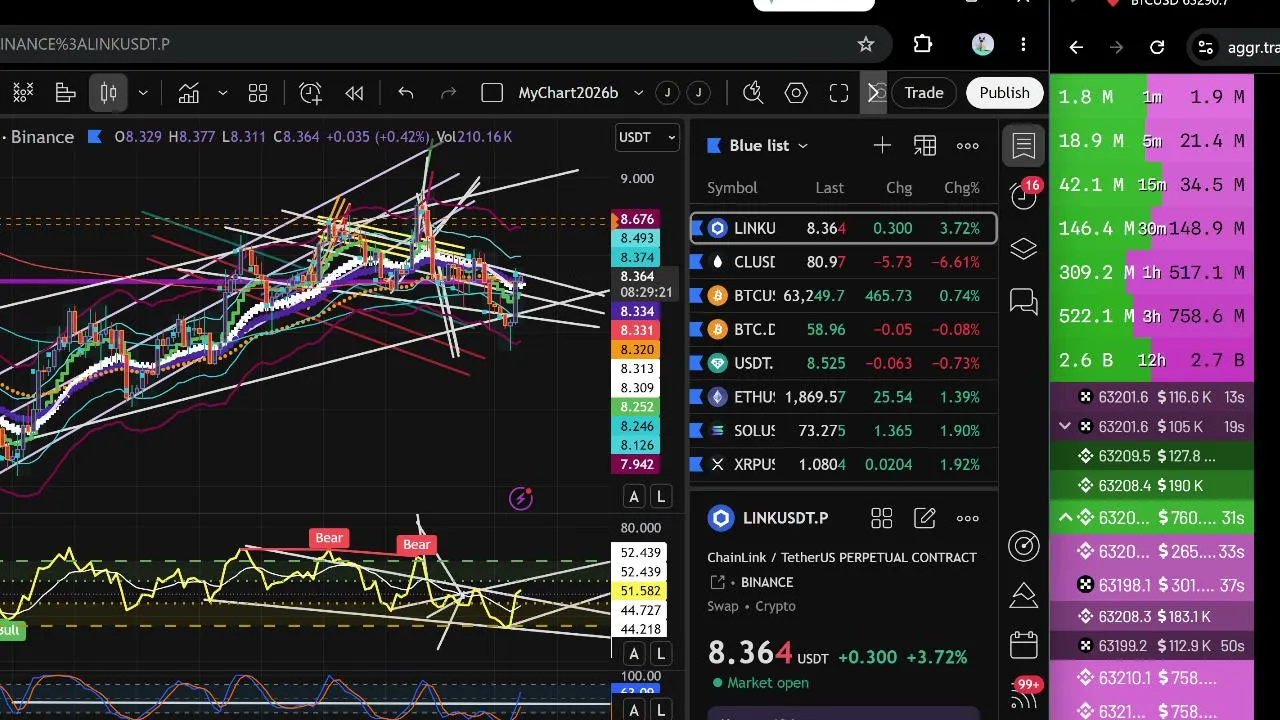This screenshot has height=720, width=1280.
Task: Create an alert with the clock-plus icon
Action: [x=311, y=93]
